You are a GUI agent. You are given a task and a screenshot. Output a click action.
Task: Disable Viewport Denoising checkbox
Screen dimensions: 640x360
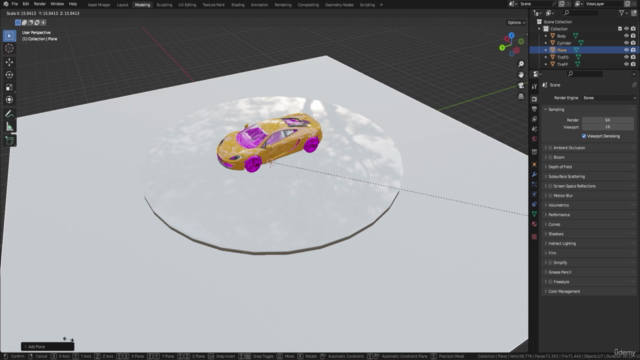584,136
